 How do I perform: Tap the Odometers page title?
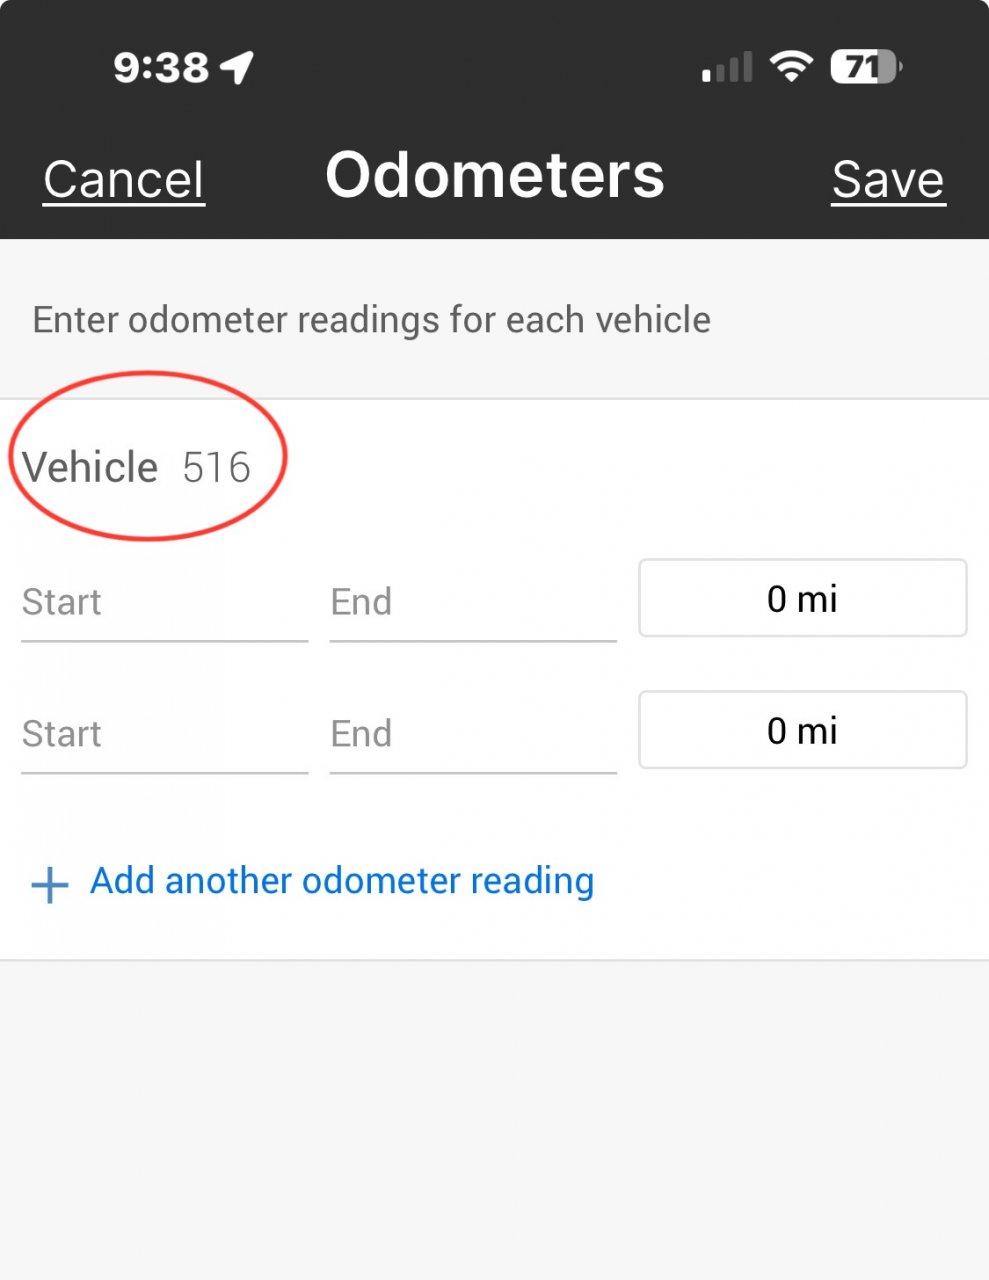(495, 175)
